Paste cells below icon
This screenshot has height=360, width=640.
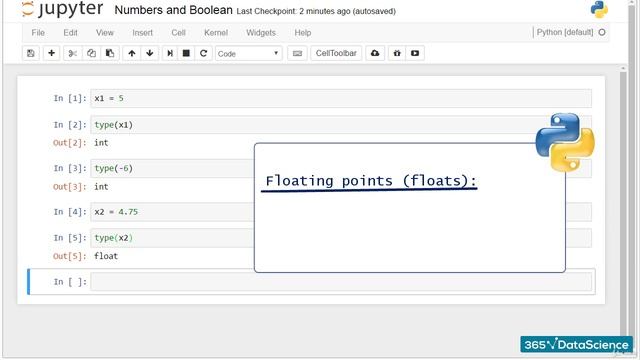coord(110,53)
